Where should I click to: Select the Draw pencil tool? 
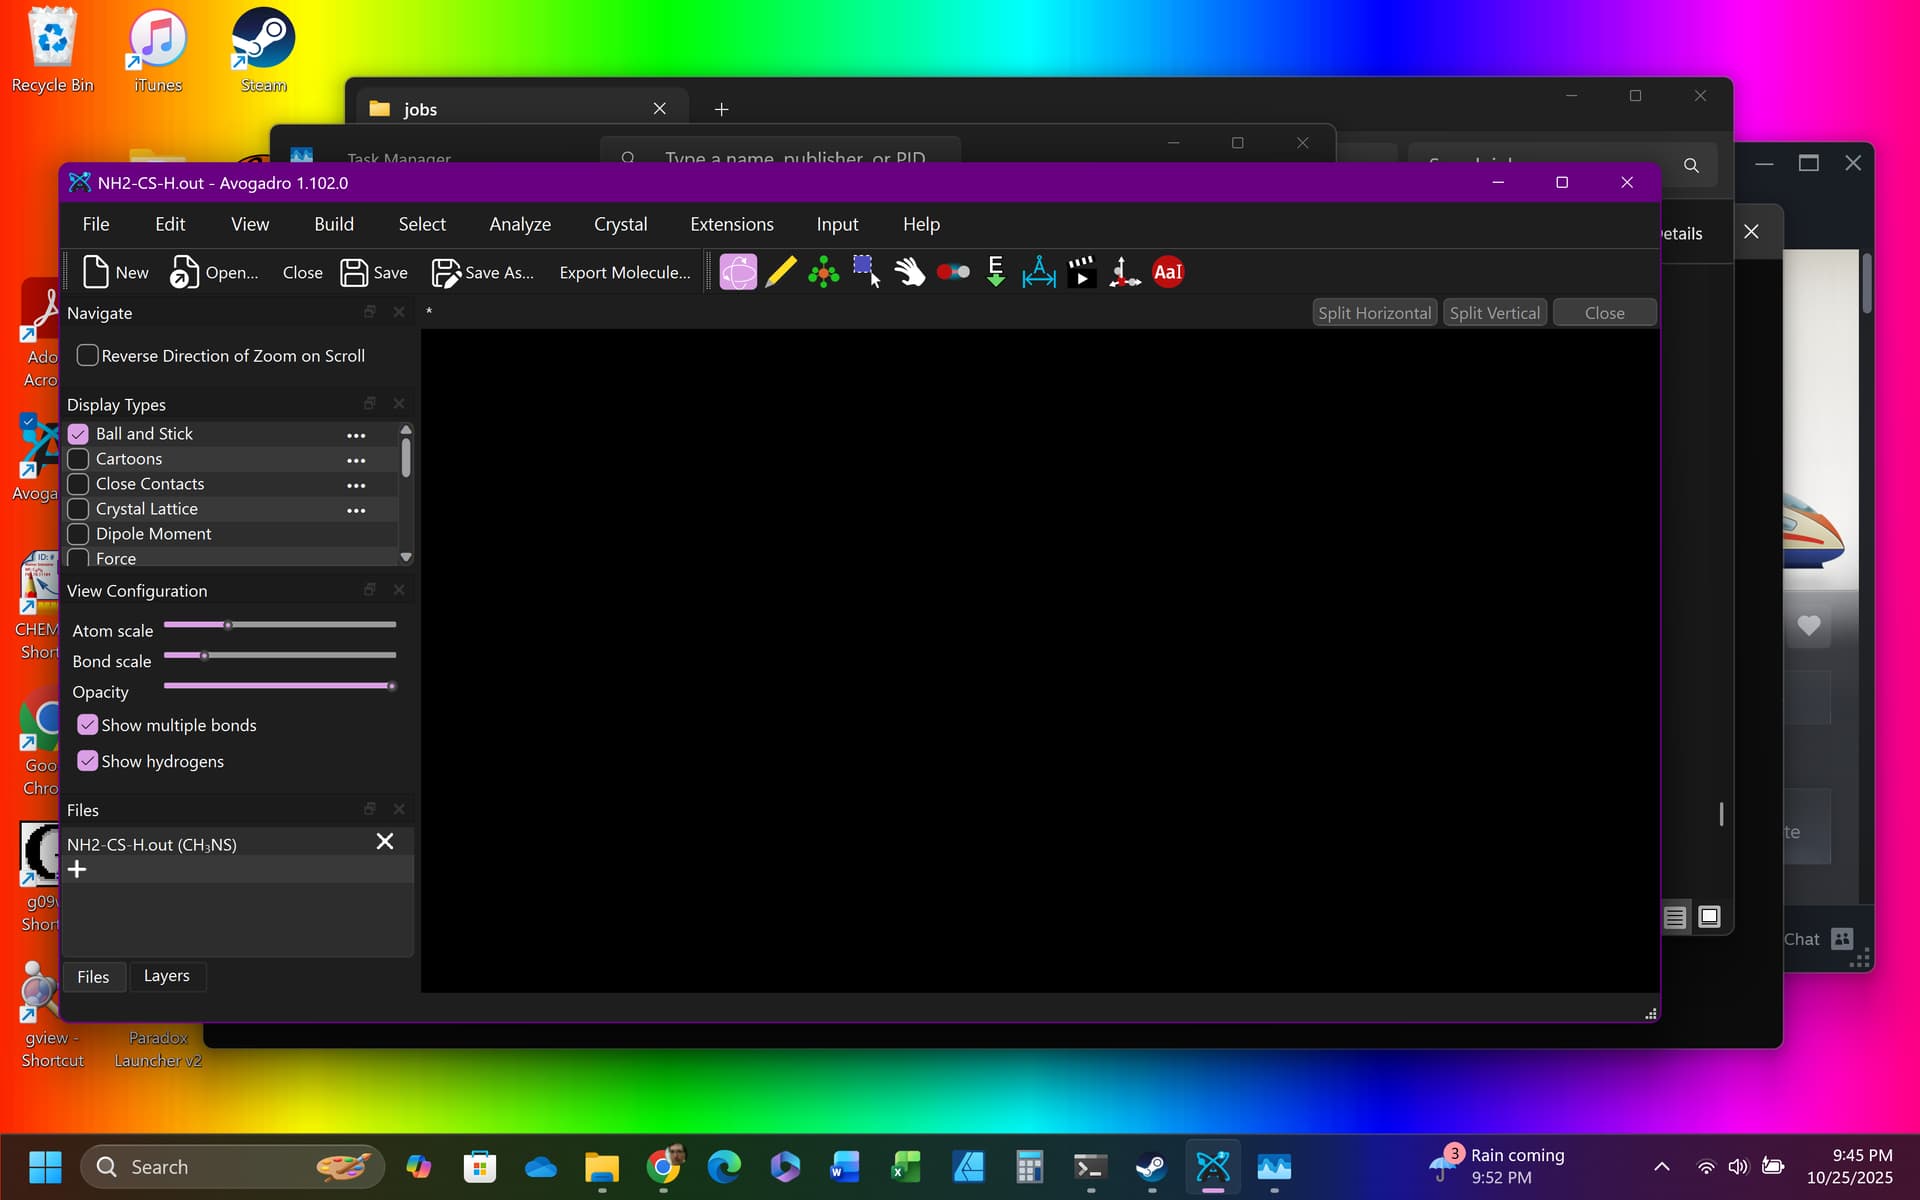[x=781, y=272]
